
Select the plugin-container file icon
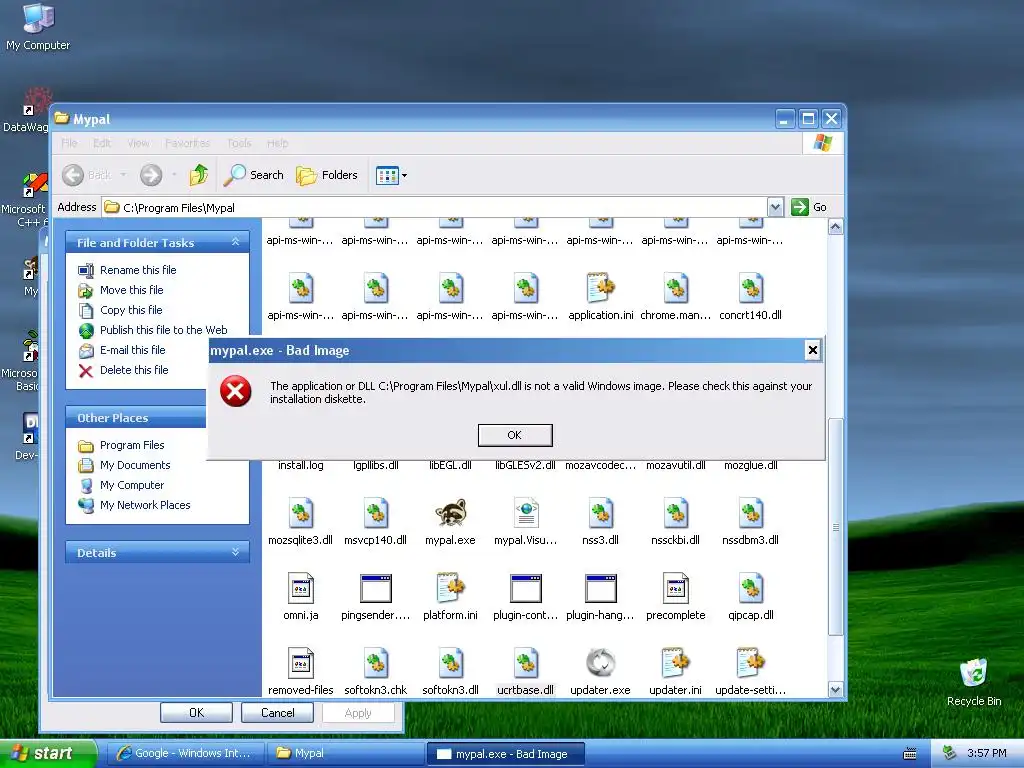526,588
